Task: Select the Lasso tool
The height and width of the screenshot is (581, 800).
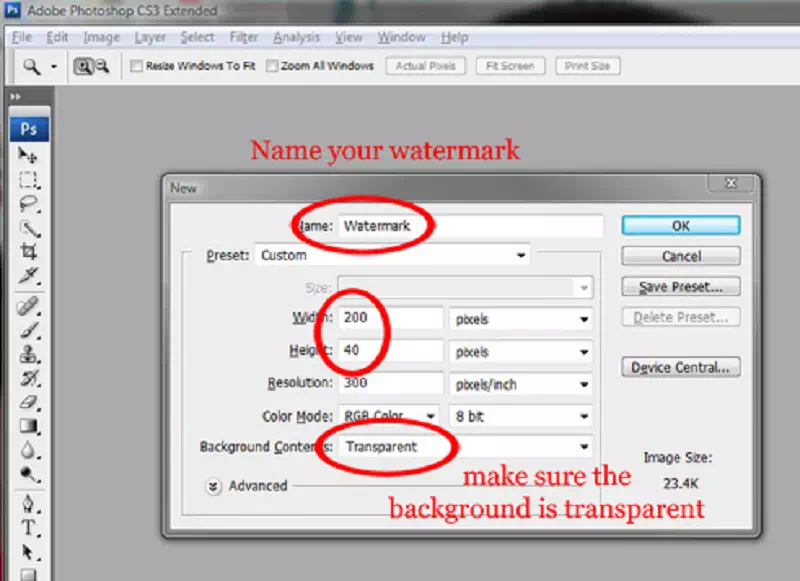Action: point(28,204)
